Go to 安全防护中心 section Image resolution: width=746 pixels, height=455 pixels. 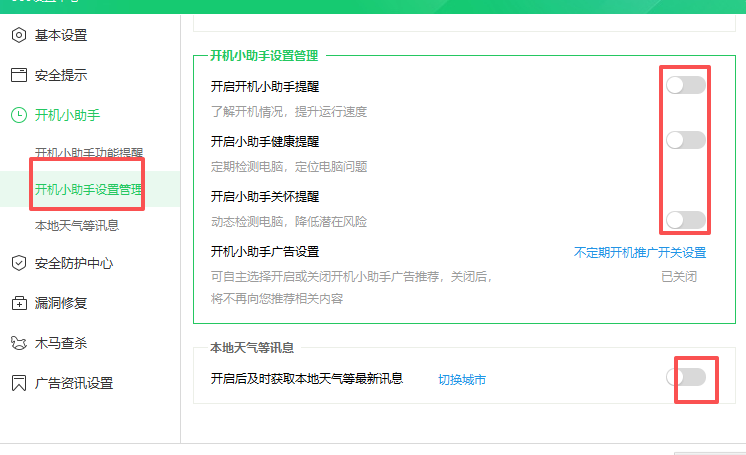[x=74, y=263]
